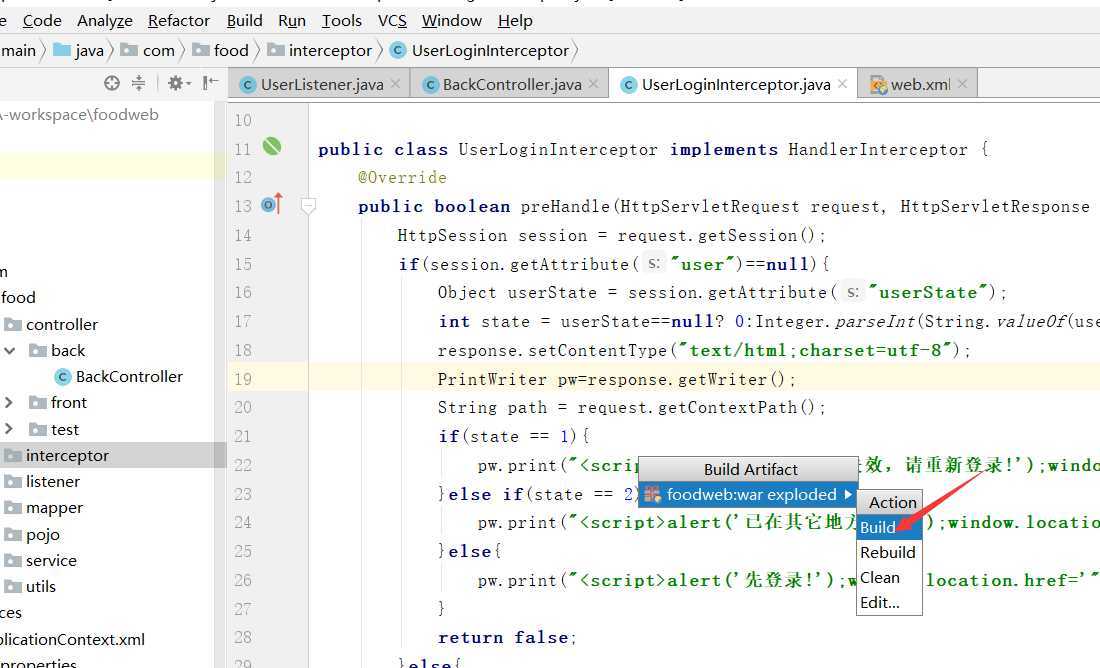Select the front folder
The width and height of the screenshot is (1100, 668).
[x=58, y=403]
